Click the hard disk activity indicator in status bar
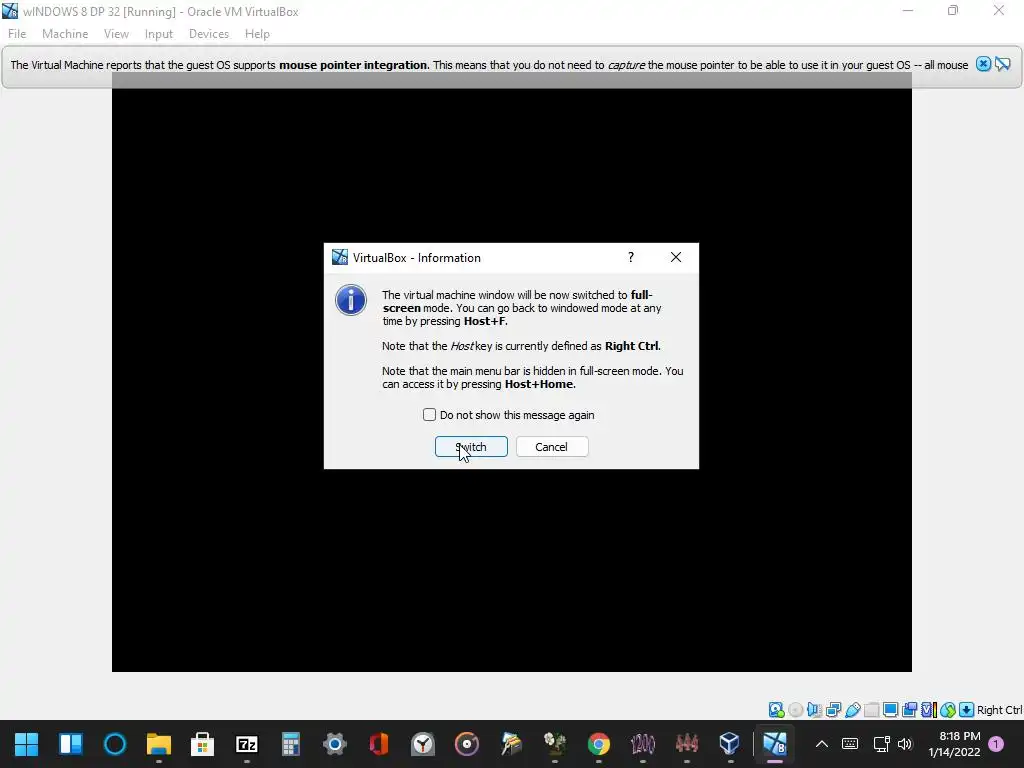The width and height of the screenshot is (1024, 768). [776, 710]
